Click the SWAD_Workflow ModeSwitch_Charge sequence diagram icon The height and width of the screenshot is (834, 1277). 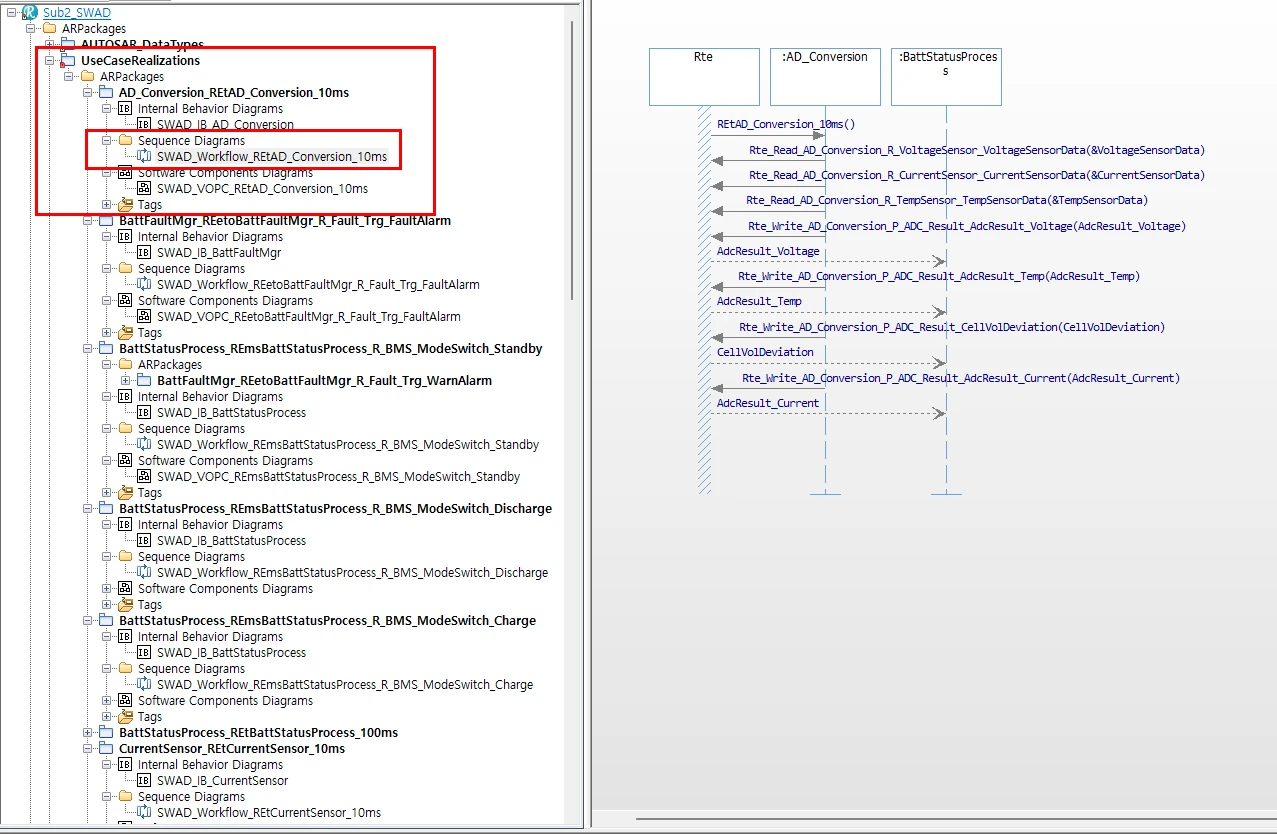tap(144, 685)
